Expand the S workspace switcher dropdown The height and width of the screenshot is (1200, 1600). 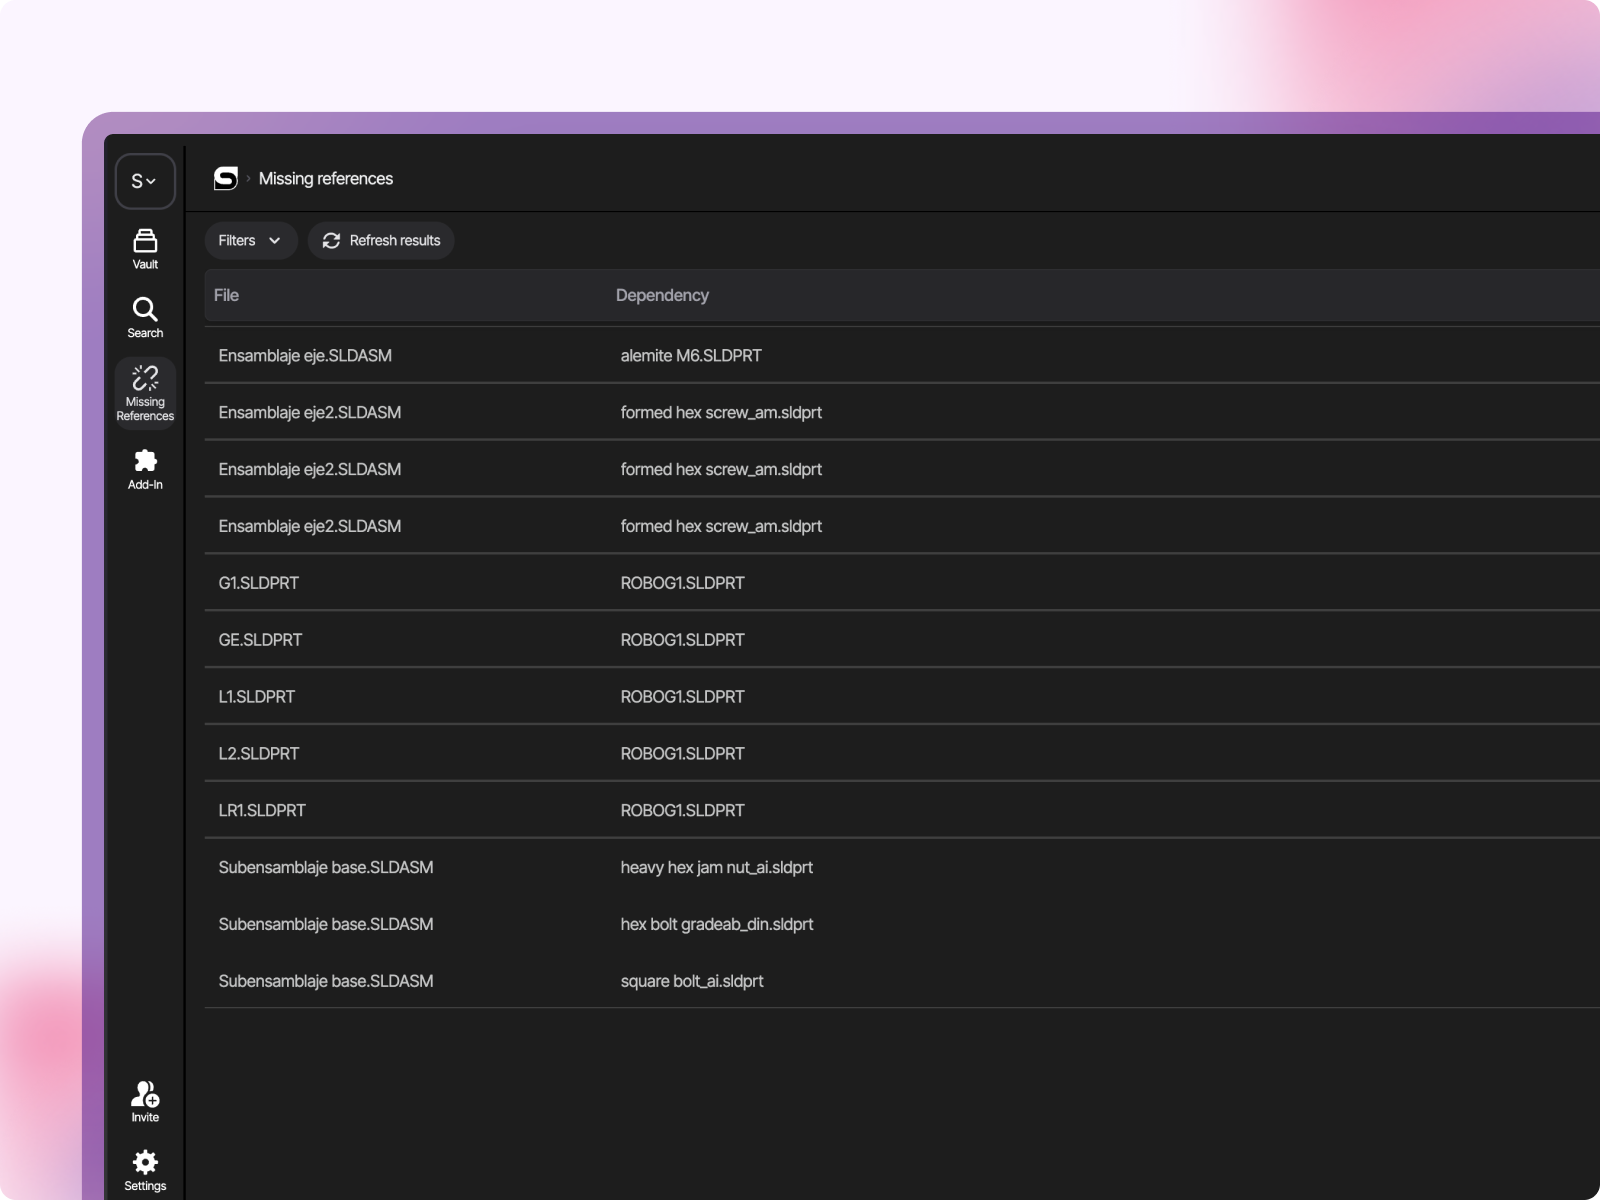click(x=145, y=181)
